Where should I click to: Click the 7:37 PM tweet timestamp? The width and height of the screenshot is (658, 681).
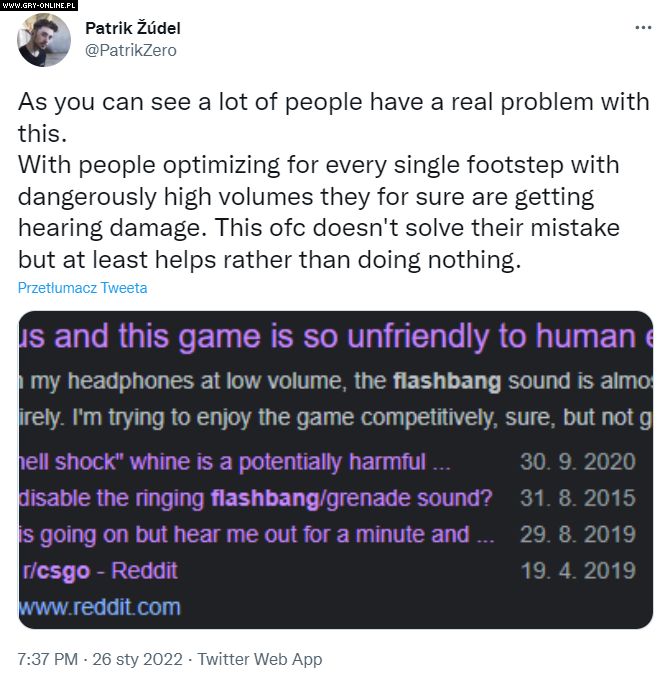tap(50, 660)
